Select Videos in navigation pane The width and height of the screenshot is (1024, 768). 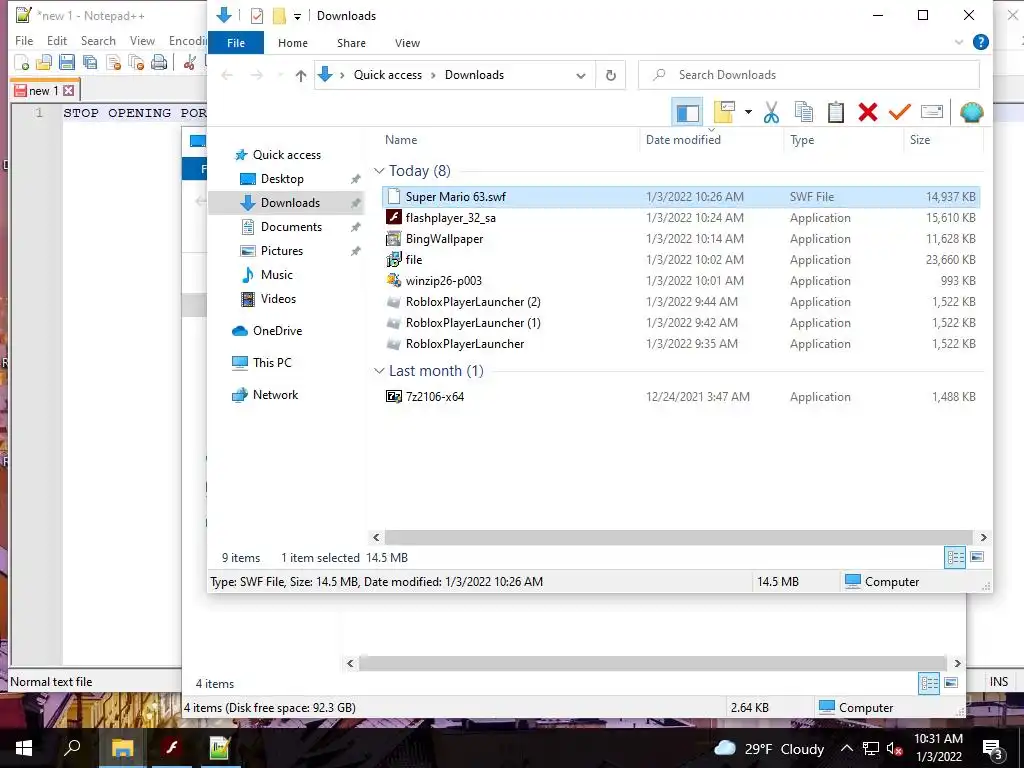coord(278,299)
